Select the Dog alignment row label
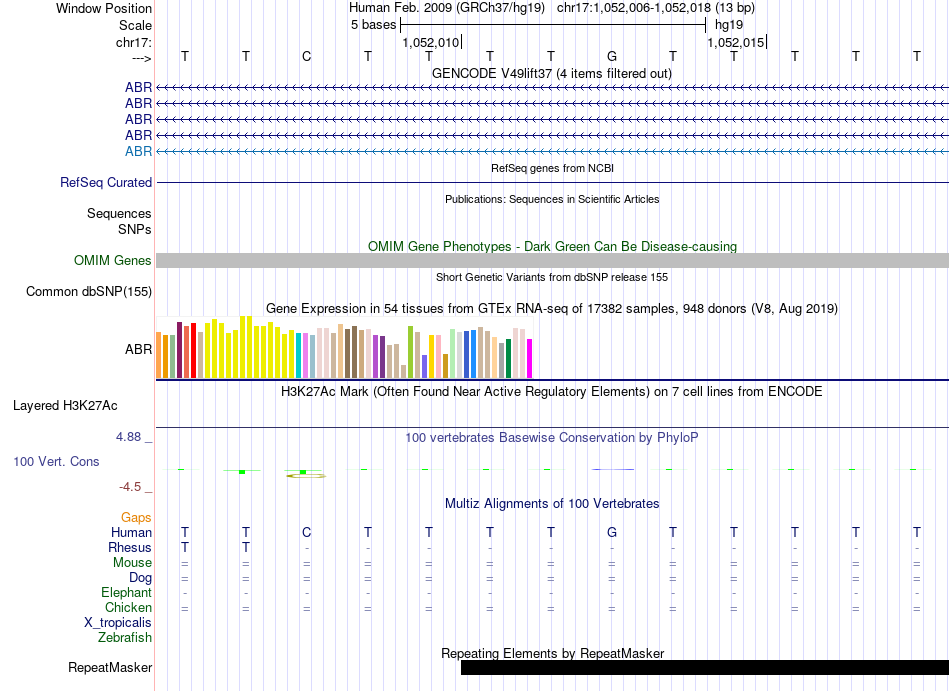The image size is (950, 691). point(141,578)
